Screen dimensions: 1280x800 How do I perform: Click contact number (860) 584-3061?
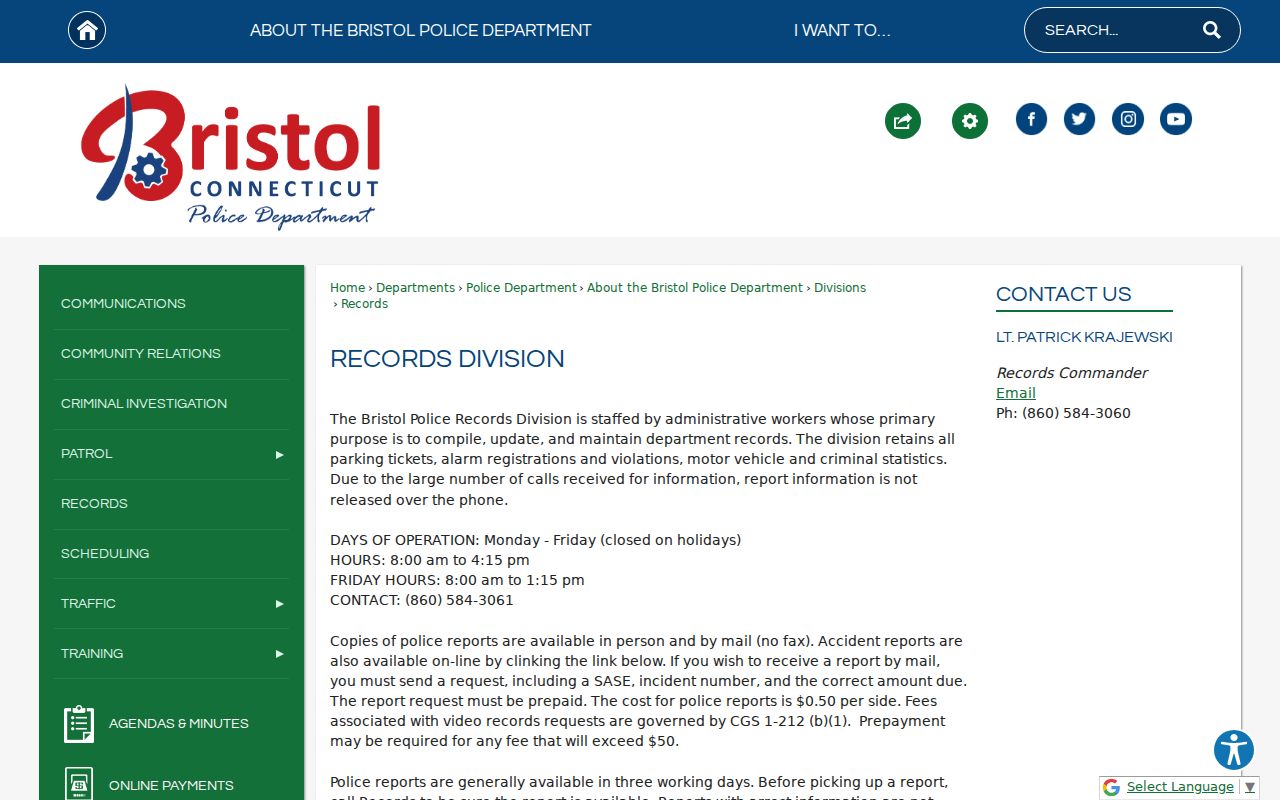click(459, 600)
